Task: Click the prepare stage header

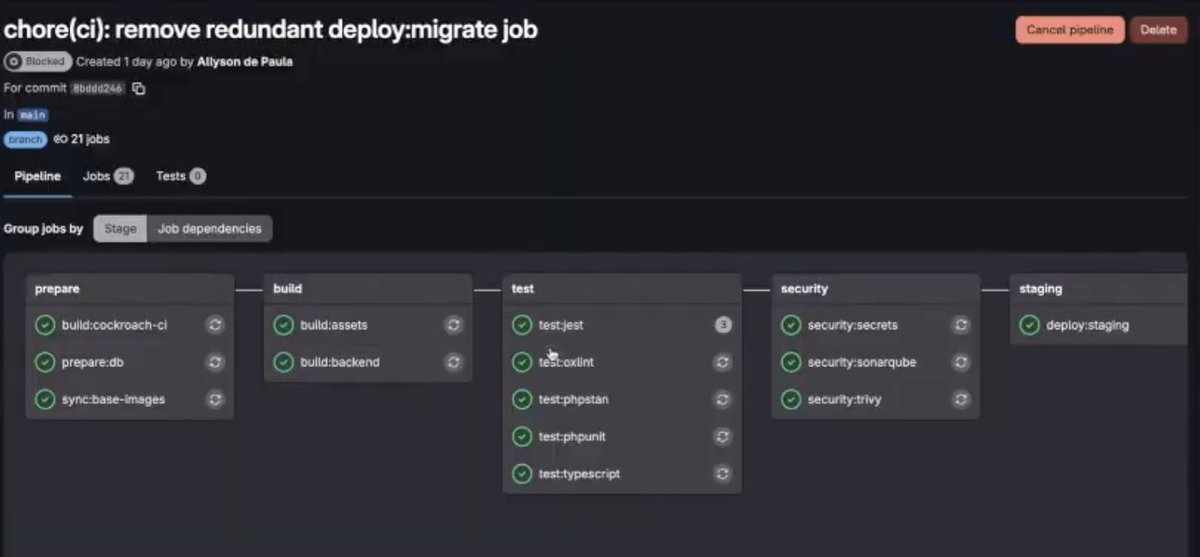Action: 57,289
